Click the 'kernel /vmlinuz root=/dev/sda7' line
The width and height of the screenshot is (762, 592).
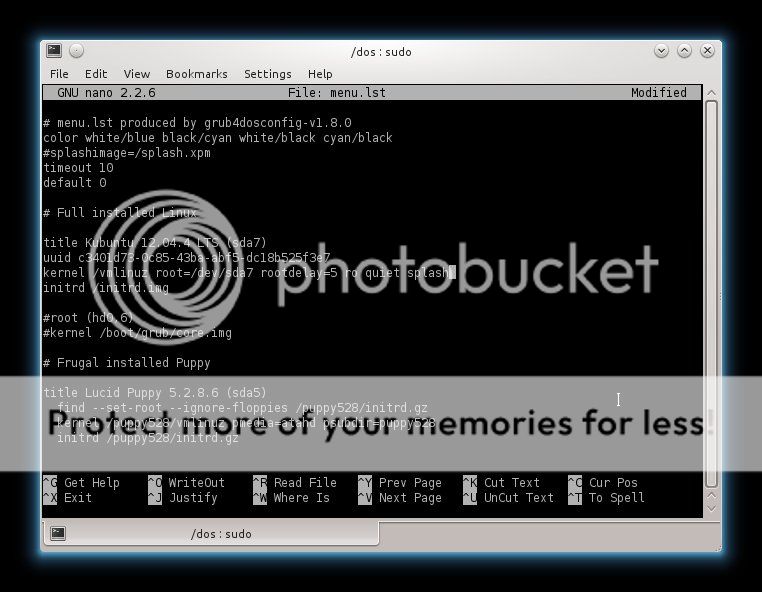pyautogui.click(x=246, y=273)
